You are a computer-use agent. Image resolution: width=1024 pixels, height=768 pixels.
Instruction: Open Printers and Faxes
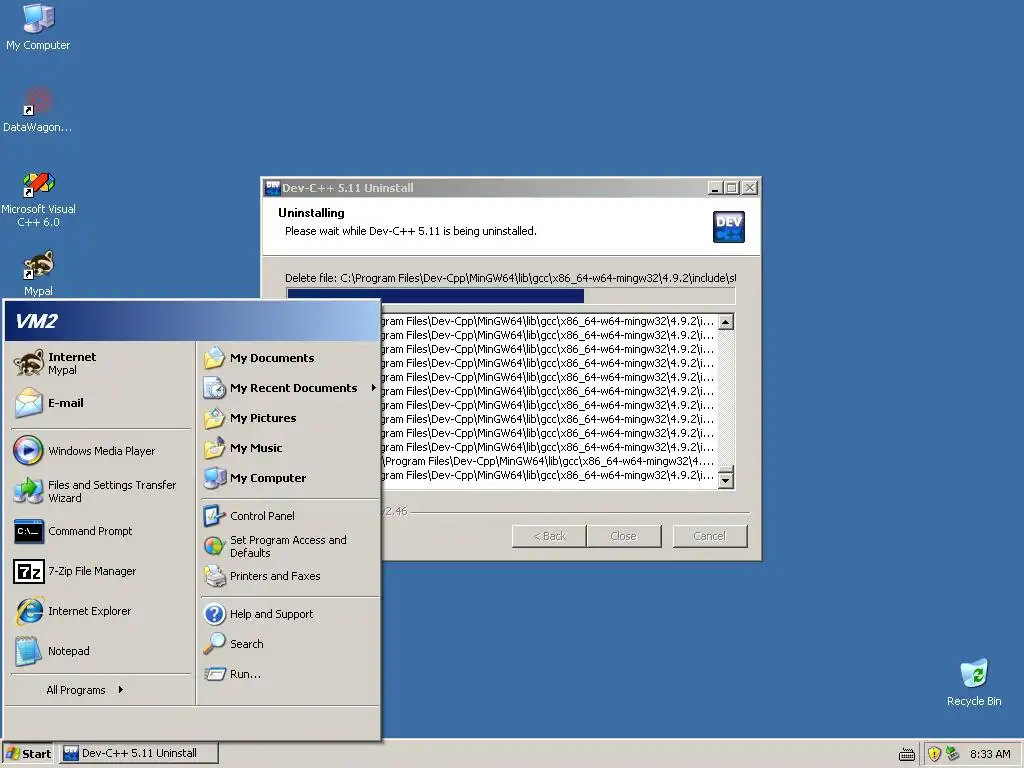(289, 576)
